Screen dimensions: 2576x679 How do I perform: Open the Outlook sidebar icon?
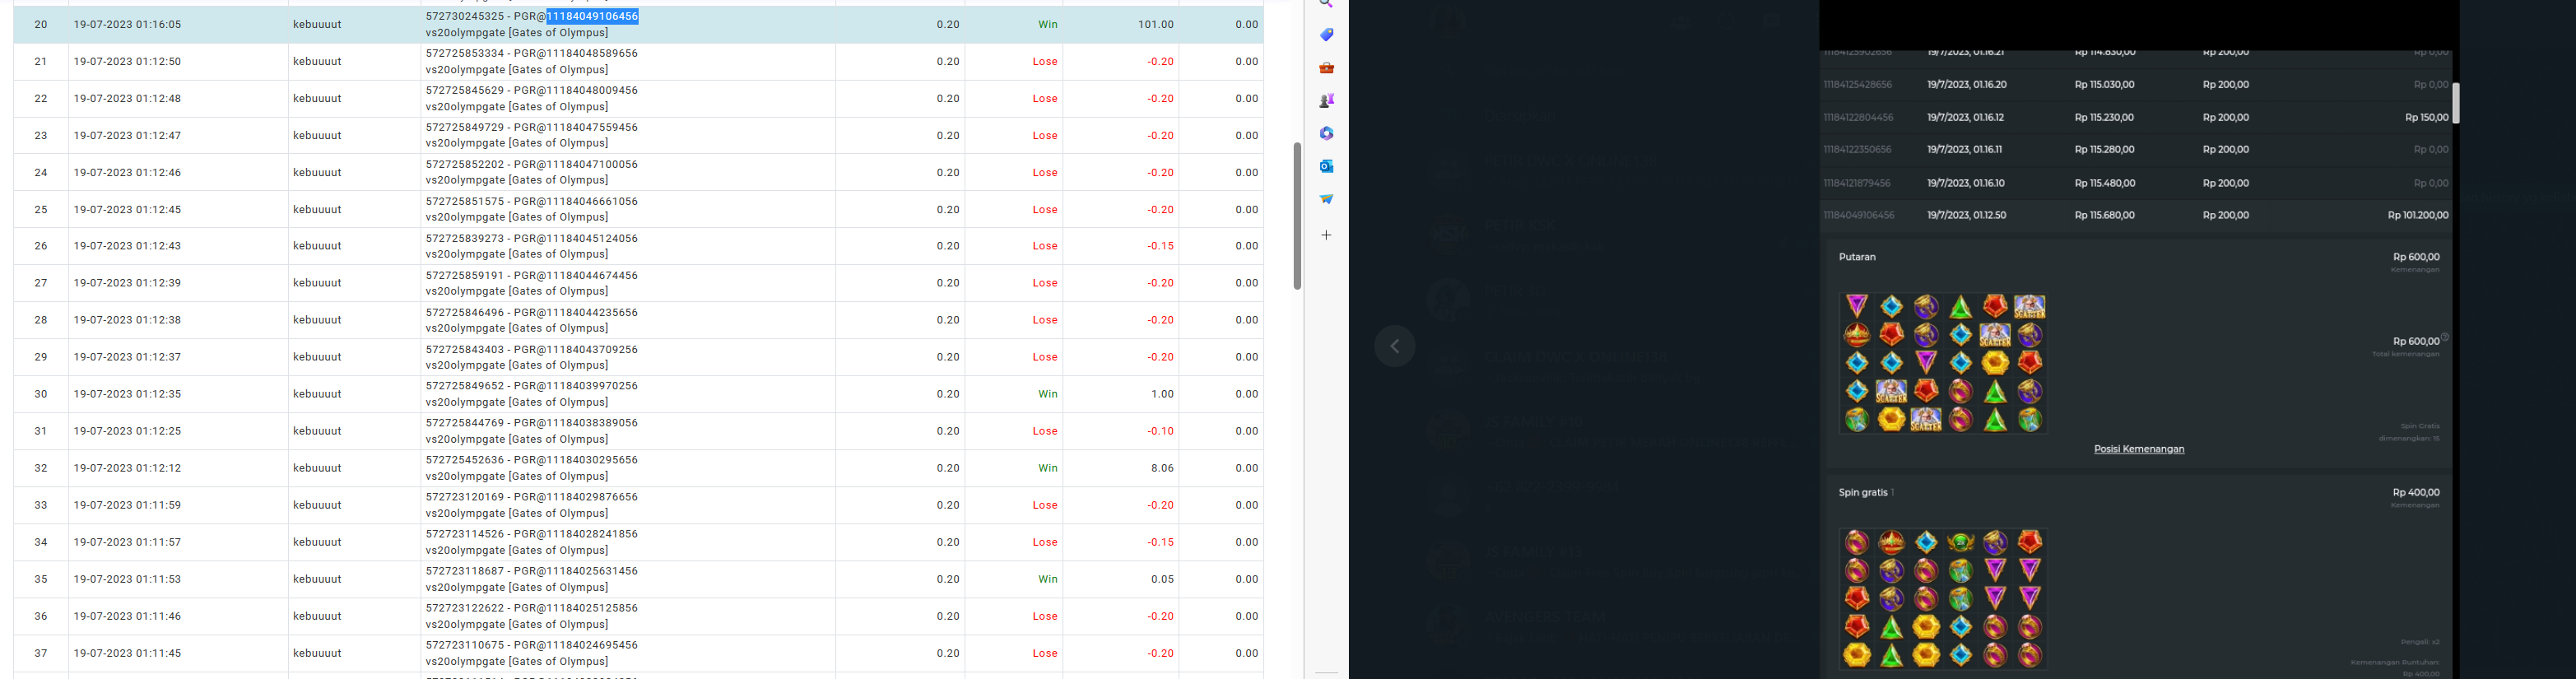[x=1326, y=166]
